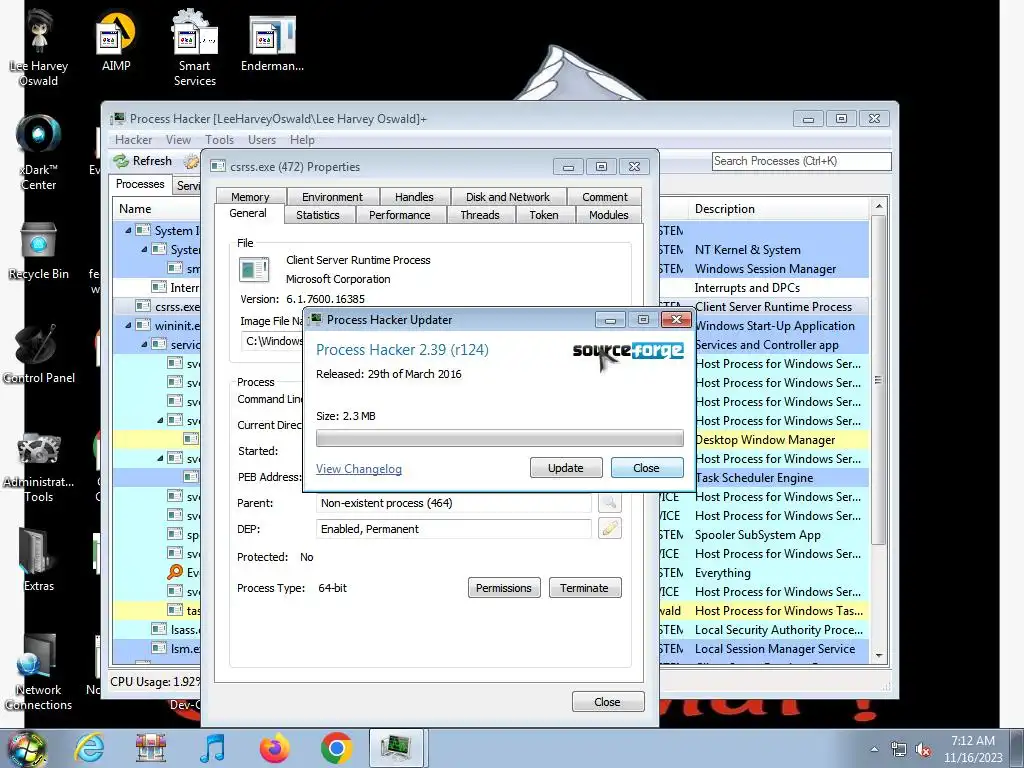Show hidden tray icons arrow
The height and width of the screenshot is (768, 1024).
coord(874,750)
